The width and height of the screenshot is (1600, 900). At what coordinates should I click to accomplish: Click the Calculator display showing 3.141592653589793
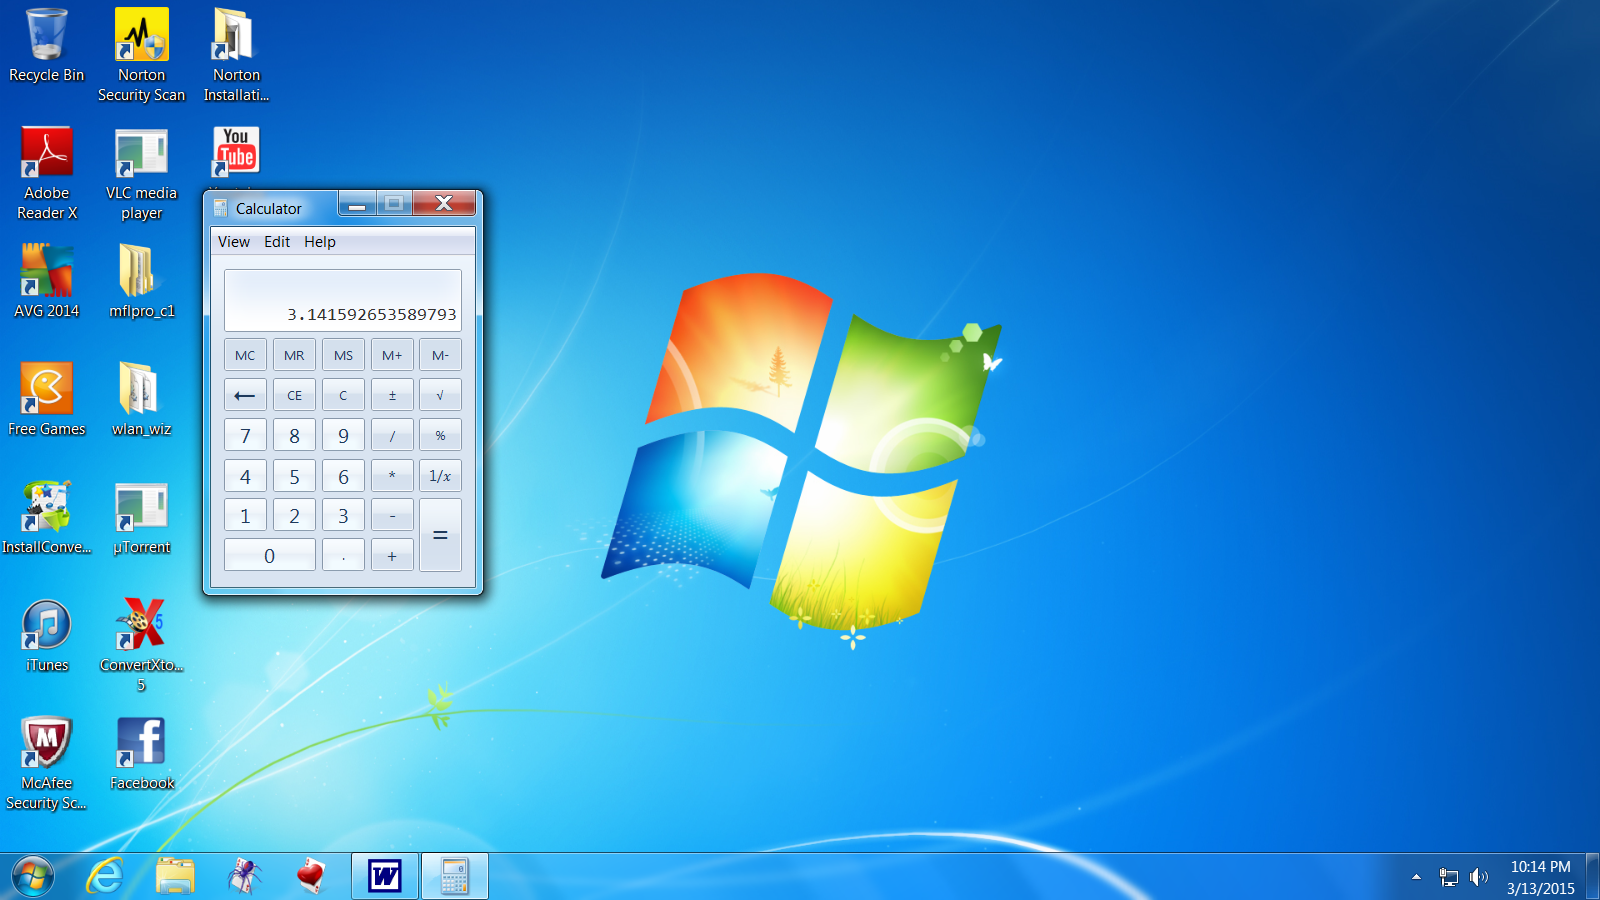343,300
